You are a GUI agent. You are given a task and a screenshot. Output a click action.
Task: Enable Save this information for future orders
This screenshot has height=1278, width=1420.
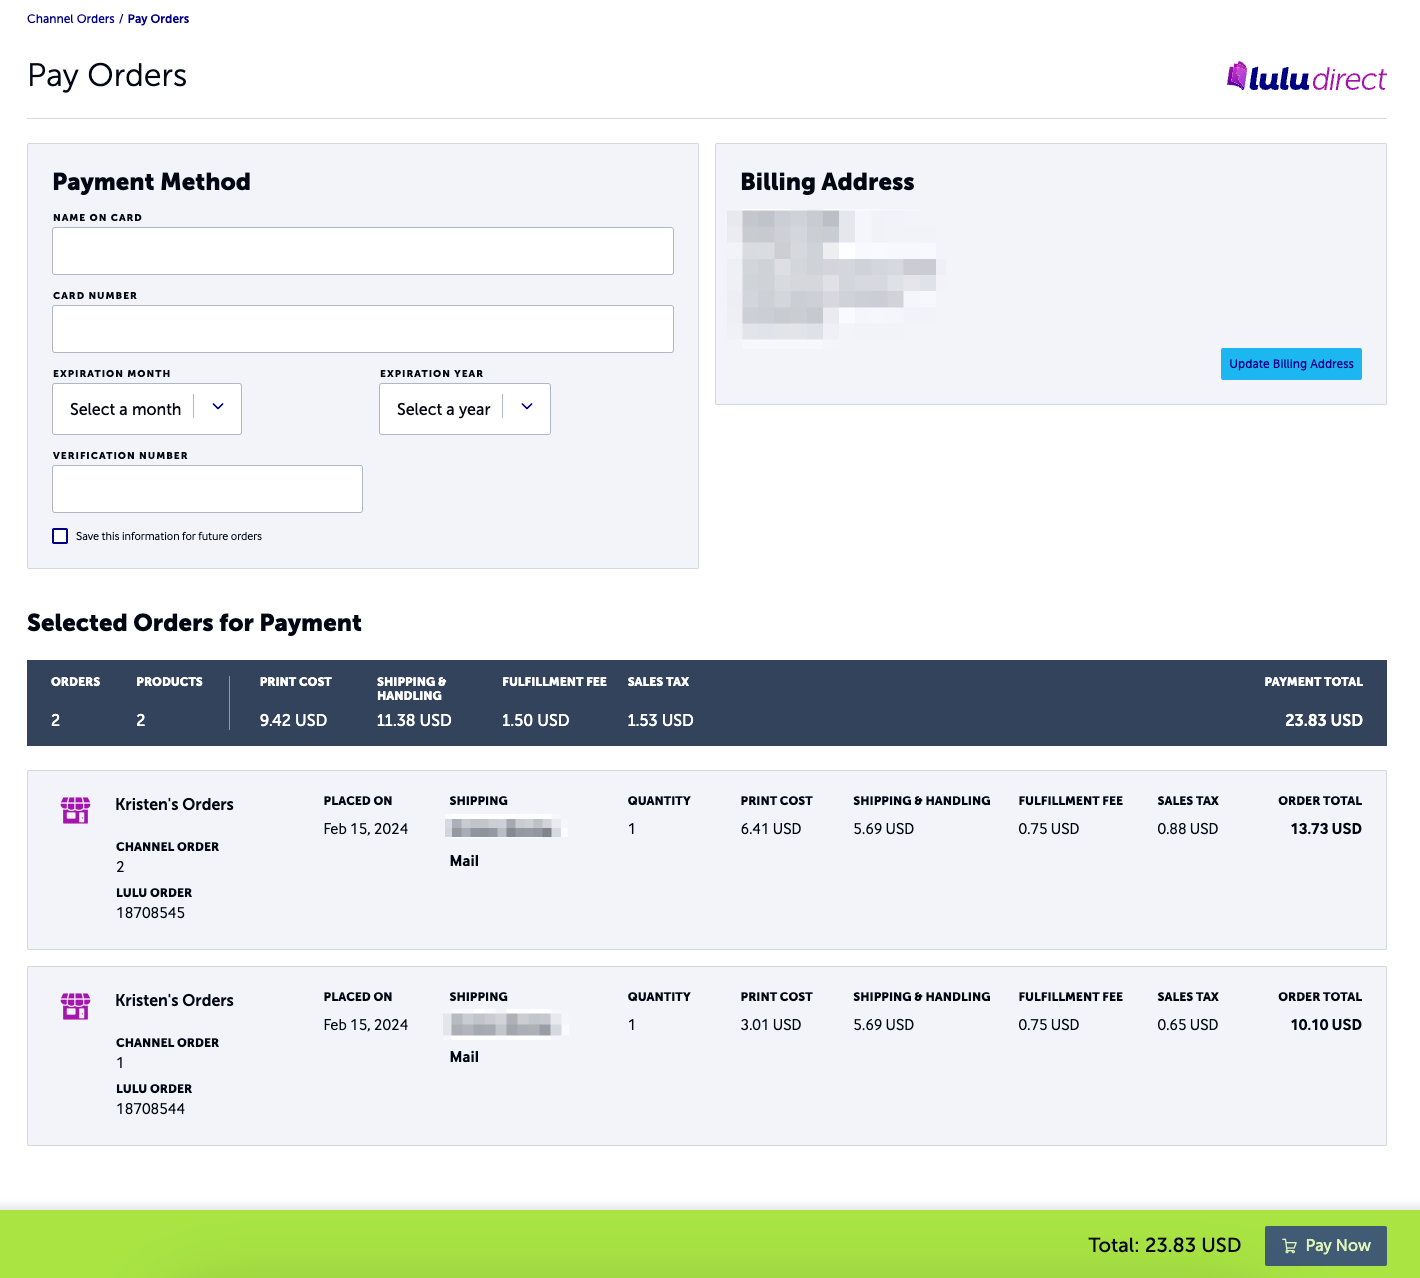pos(60,536)
